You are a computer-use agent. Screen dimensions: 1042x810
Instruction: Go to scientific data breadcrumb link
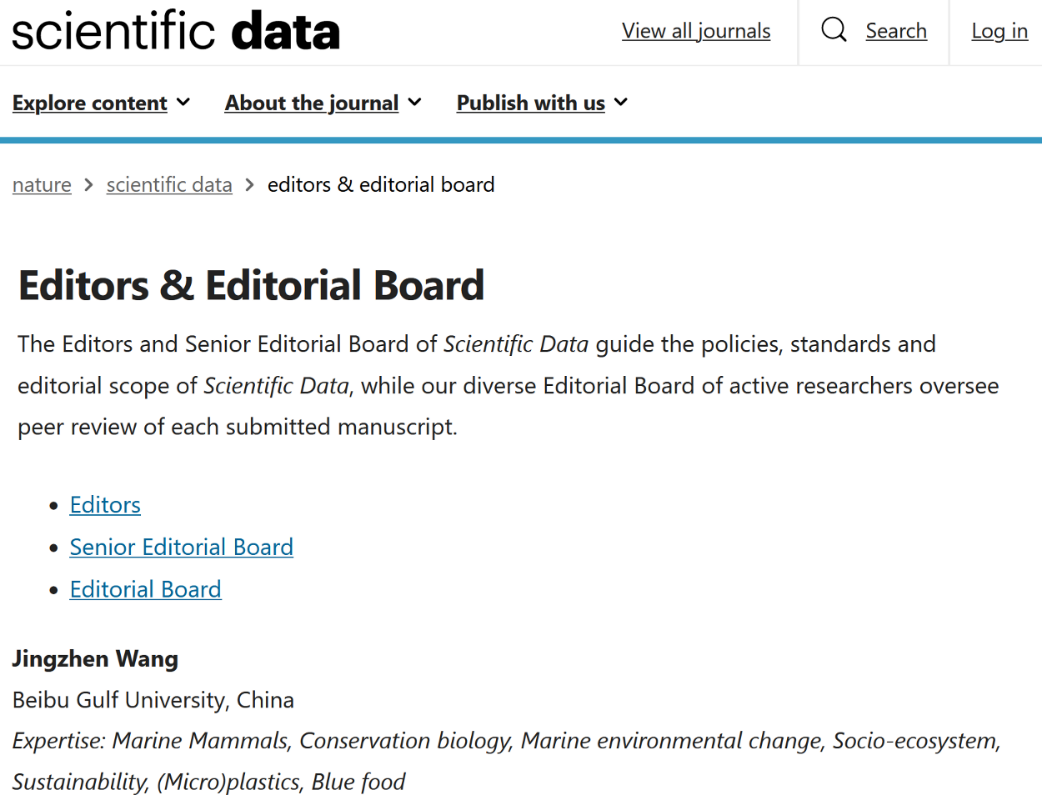(x=169, y=185)
